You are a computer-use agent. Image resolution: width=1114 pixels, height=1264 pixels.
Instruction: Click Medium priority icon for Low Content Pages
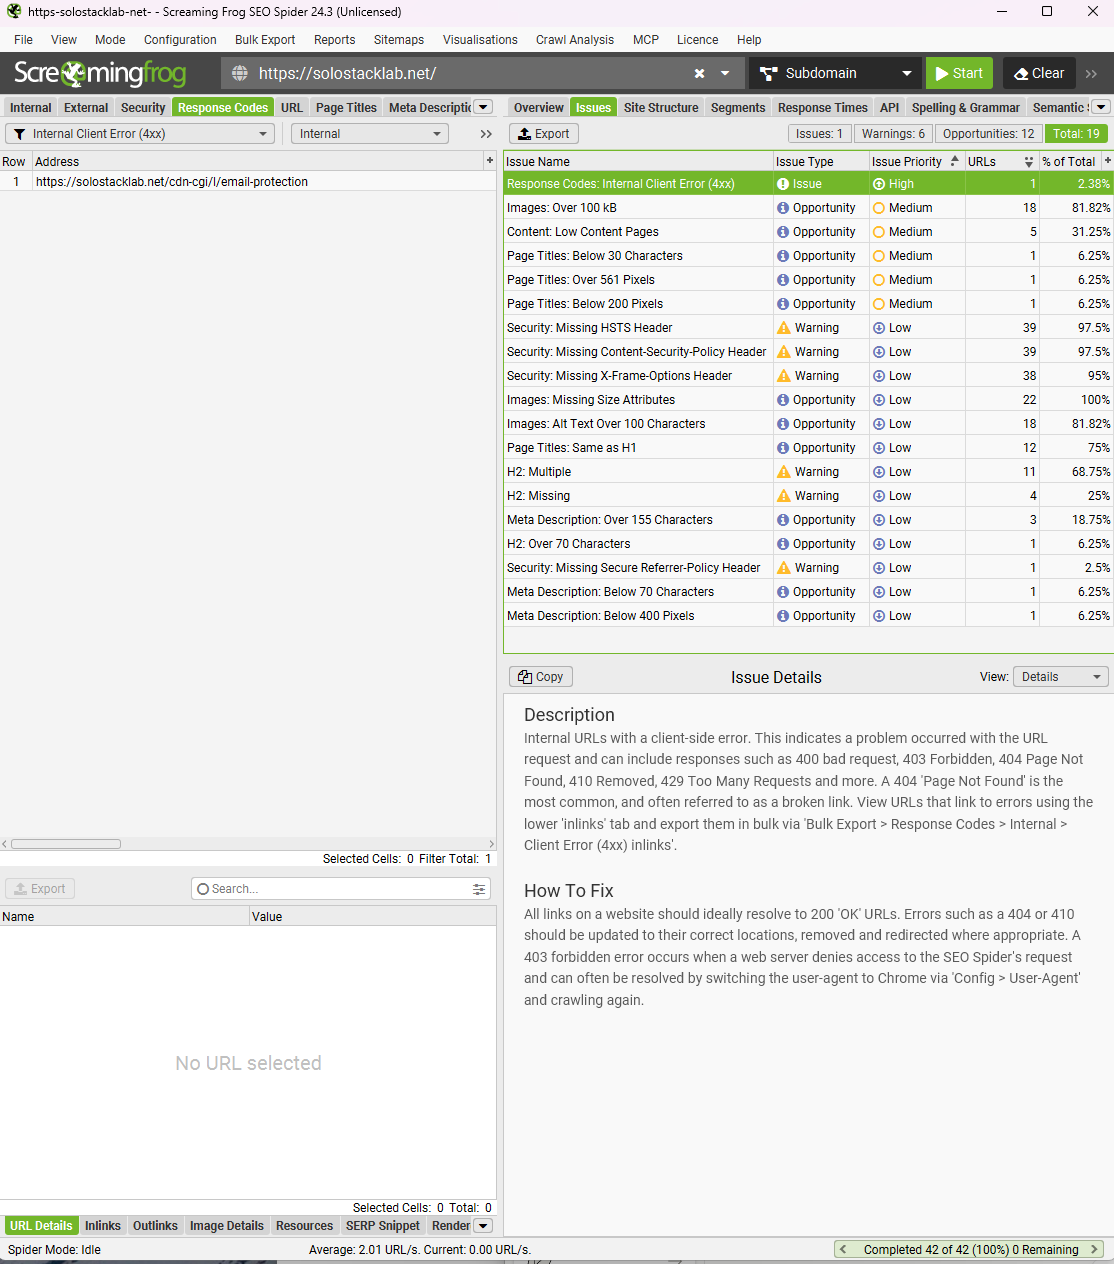[x=879, y=232]
